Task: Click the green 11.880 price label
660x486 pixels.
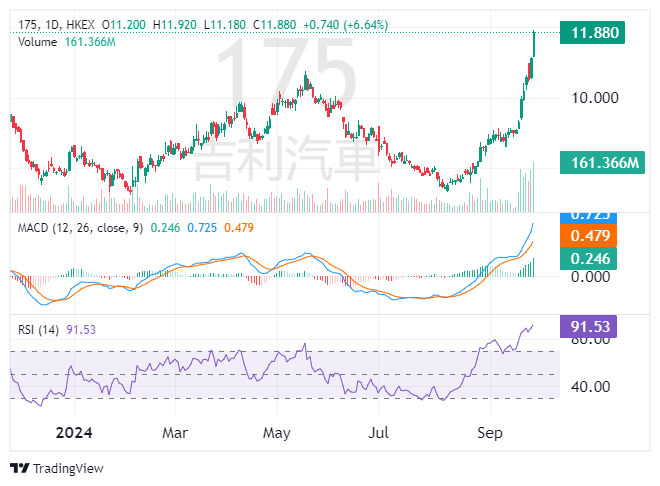Action: point(592,33)
